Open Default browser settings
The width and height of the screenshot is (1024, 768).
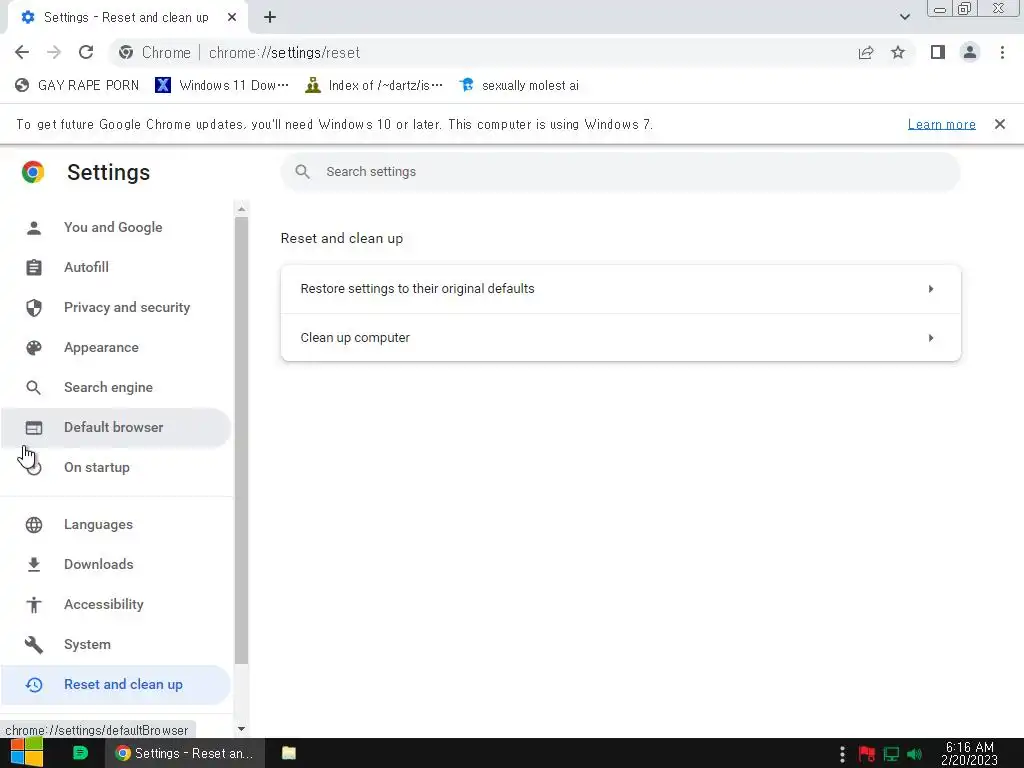click(x=116, y=427)
